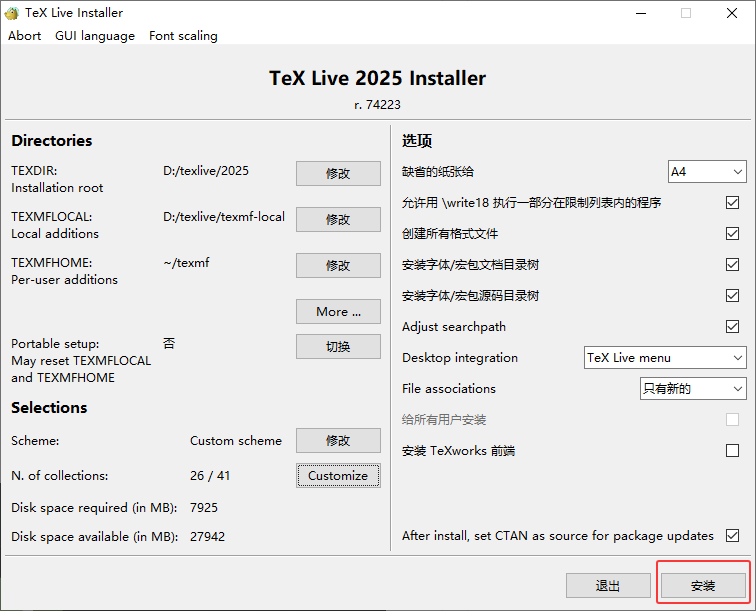Click the 缺省的纸张给 label
This screenshot has height=611, width=756.
coord(438,172)
